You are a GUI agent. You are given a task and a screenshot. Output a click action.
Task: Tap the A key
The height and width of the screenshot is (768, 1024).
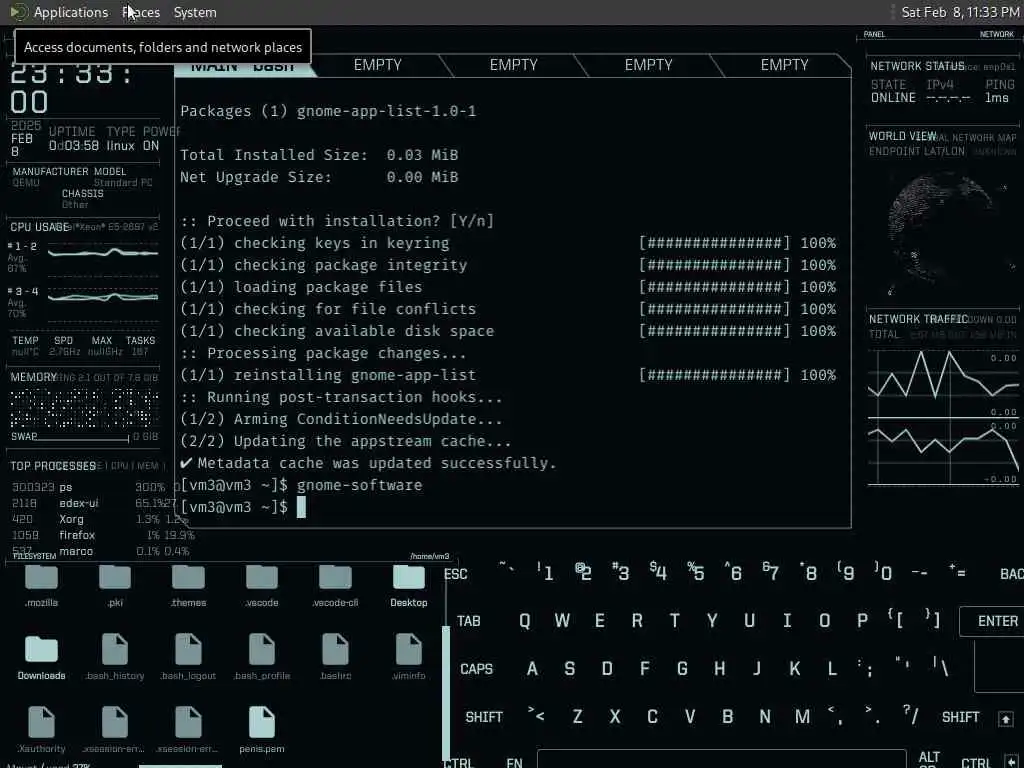(x=532, y=669)
